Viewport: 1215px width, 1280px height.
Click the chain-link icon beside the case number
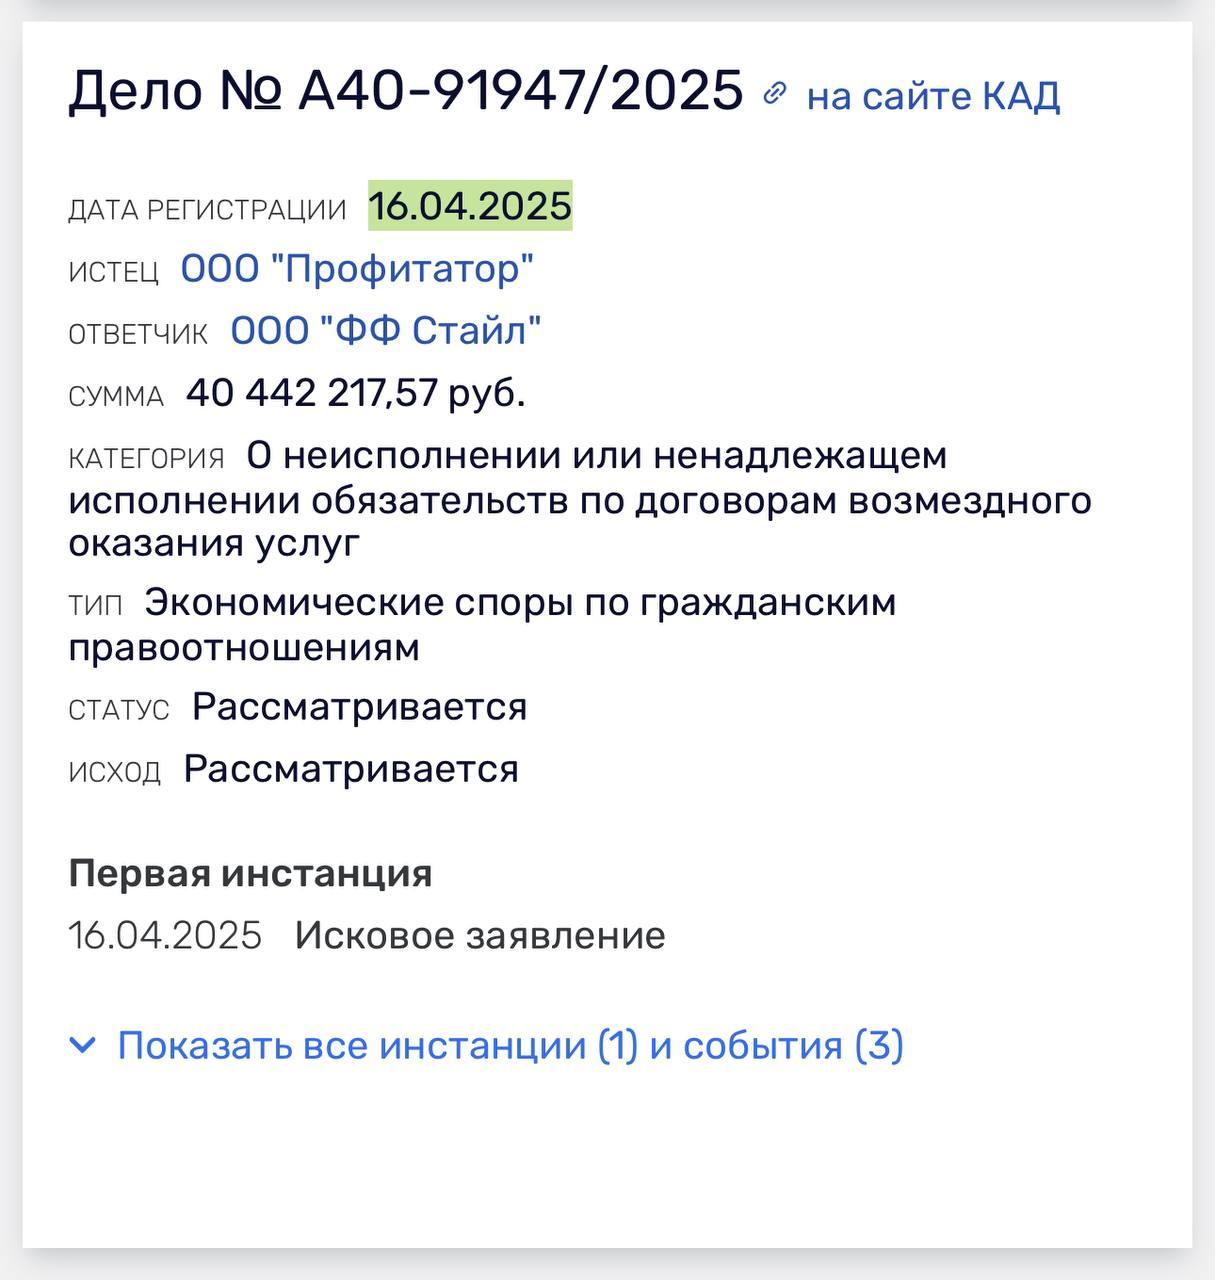coord(774,95)
